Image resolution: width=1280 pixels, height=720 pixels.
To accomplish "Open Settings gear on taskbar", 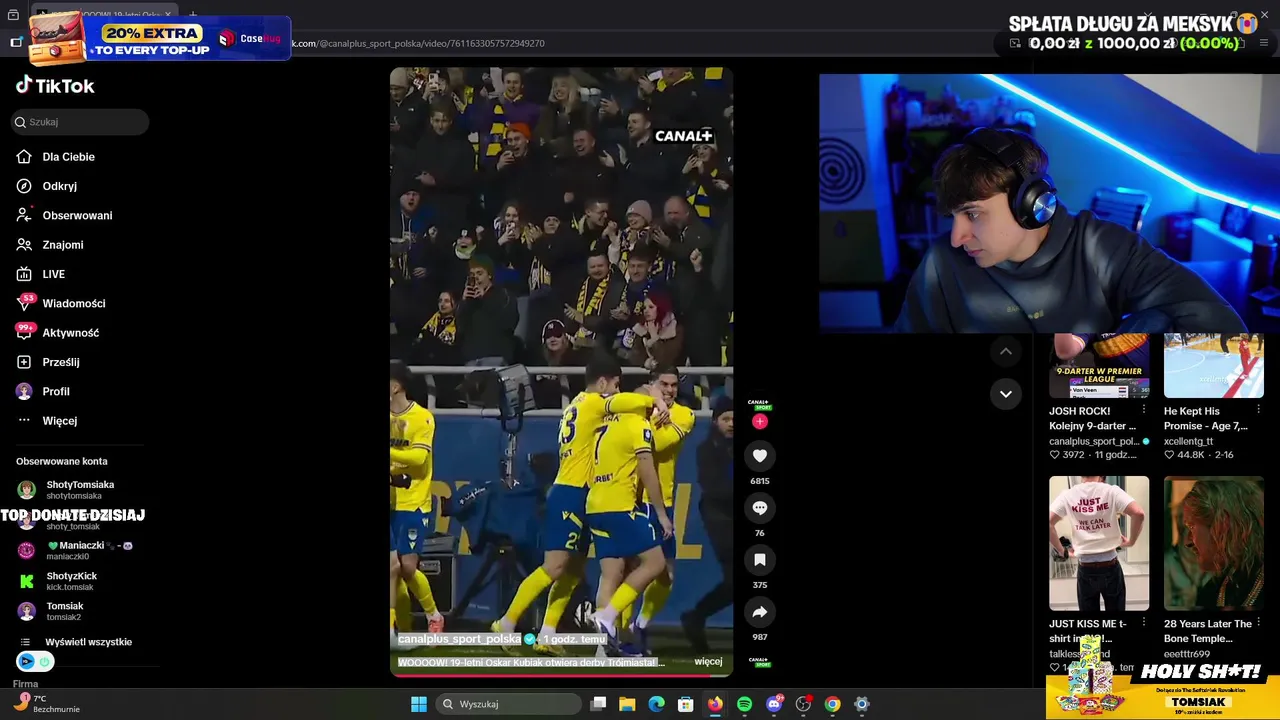I will pyautogui.click(x=862, y=704).
